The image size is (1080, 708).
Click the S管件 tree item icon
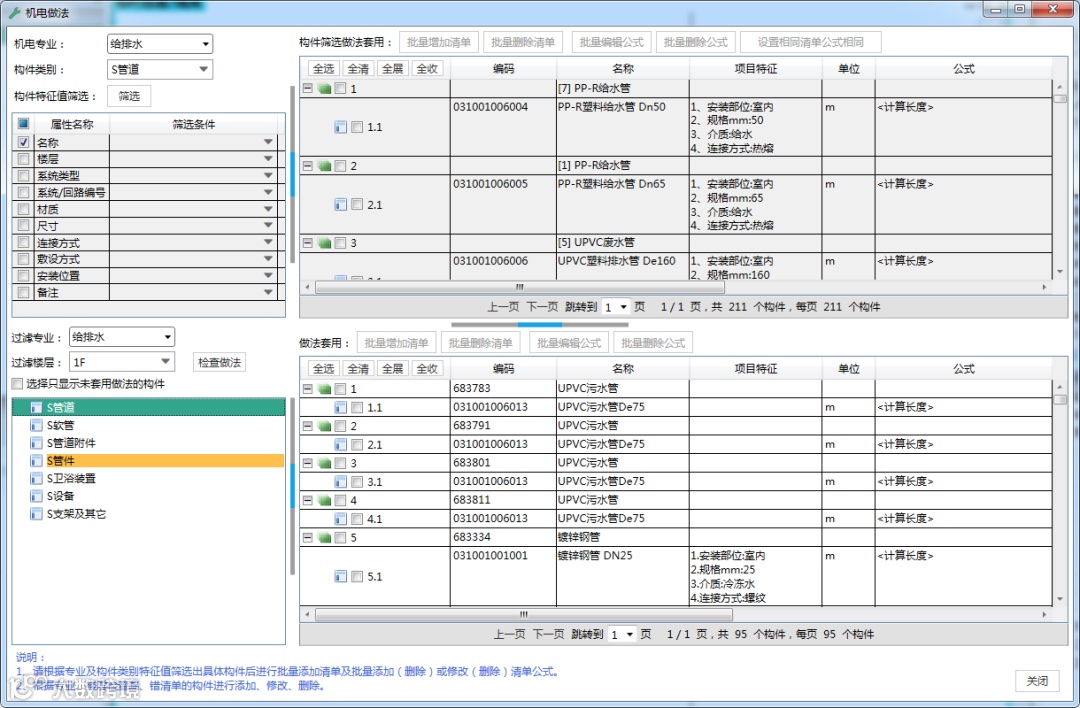(36, 461)
